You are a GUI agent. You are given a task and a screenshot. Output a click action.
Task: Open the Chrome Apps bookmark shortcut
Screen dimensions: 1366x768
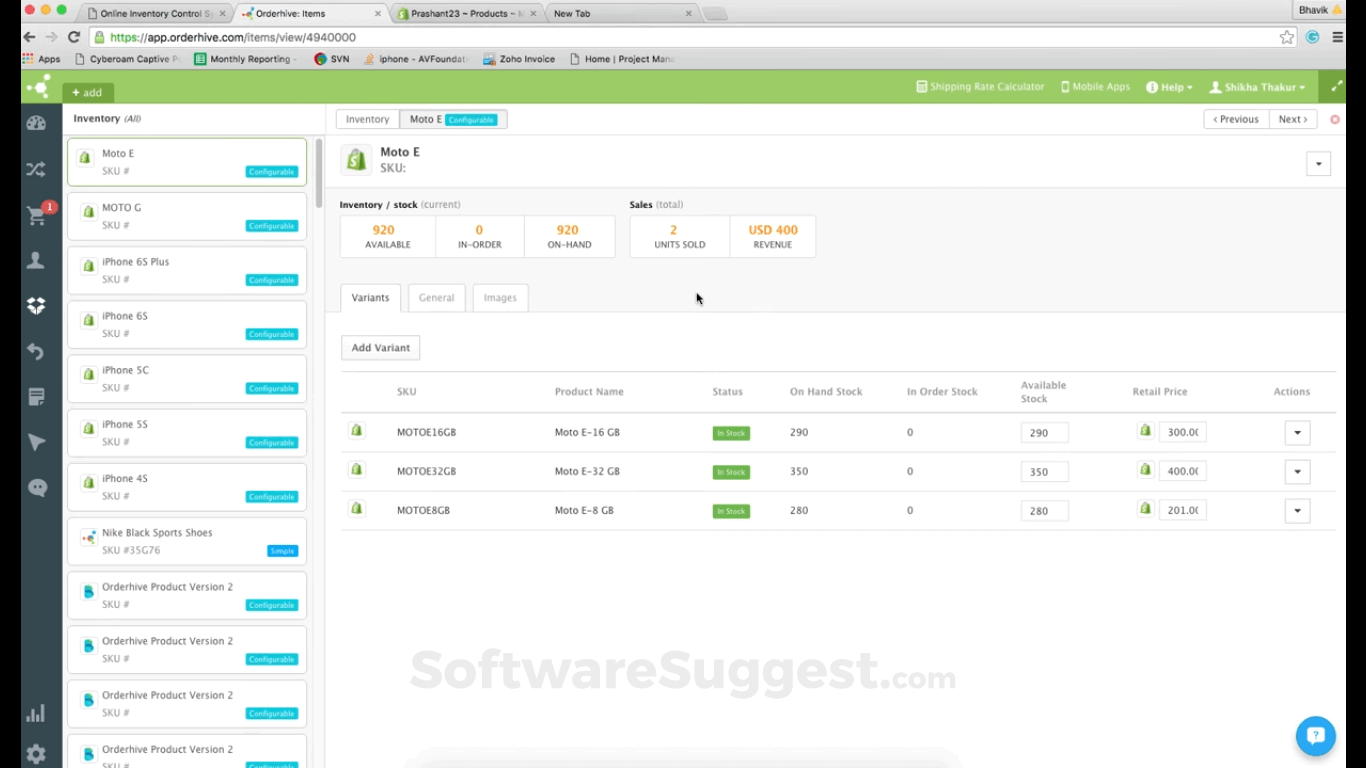(x=42, y=59)
